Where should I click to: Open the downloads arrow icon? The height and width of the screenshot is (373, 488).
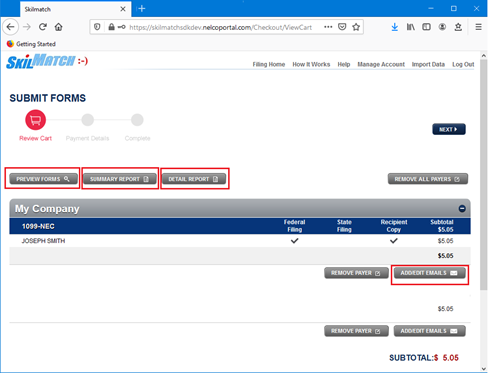395,27
